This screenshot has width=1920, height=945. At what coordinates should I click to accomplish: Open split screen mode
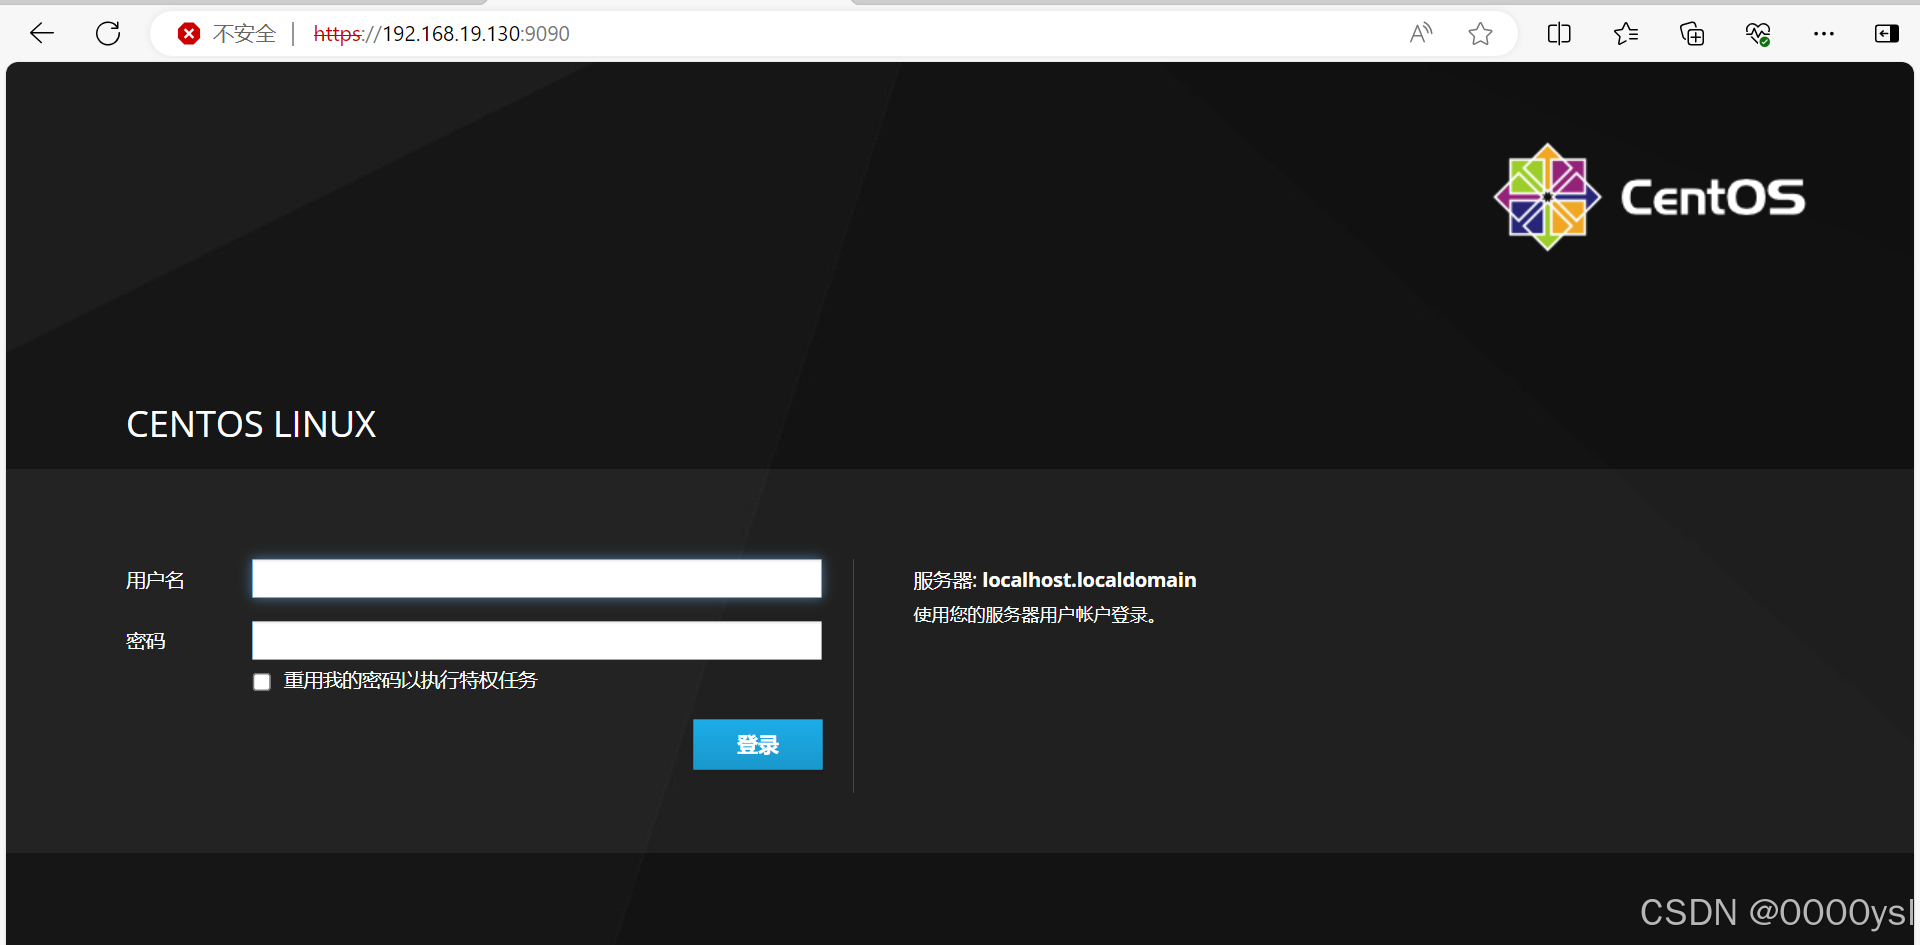[x=1558, y=33]
